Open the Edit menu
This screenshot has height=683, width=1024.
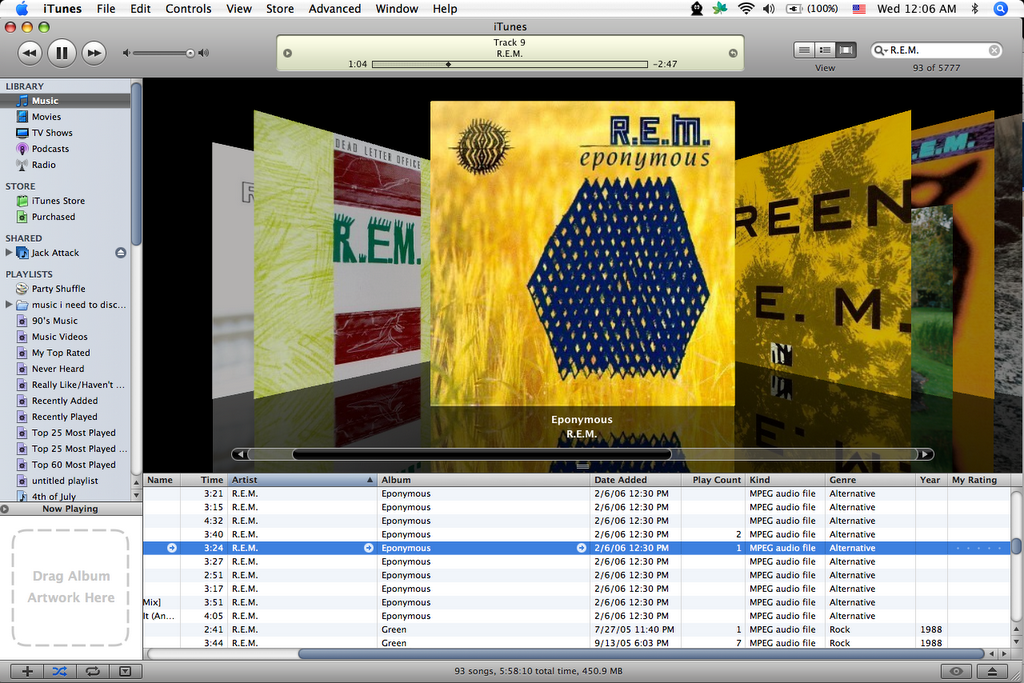pos(140,8)
